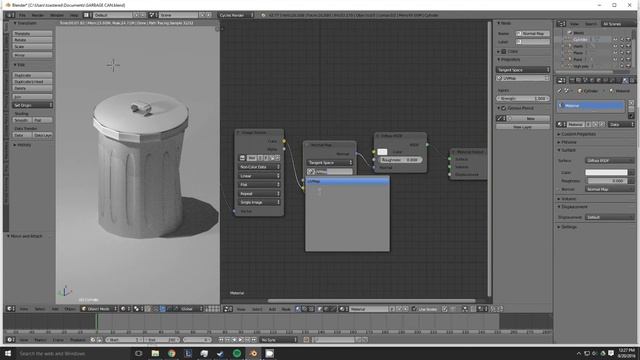Viewport: 640px width, 360px height.
Task: Select the Material slot in list
Action: pyautogui.click(x=591, y=106)
